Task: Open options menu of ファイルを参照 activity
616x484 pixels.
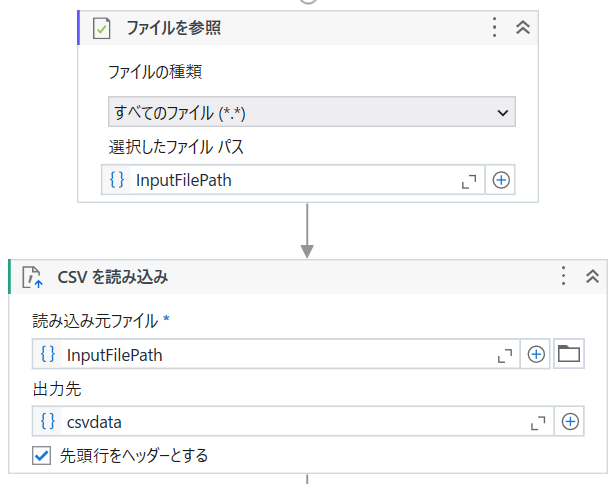Action: pos(494,28)
